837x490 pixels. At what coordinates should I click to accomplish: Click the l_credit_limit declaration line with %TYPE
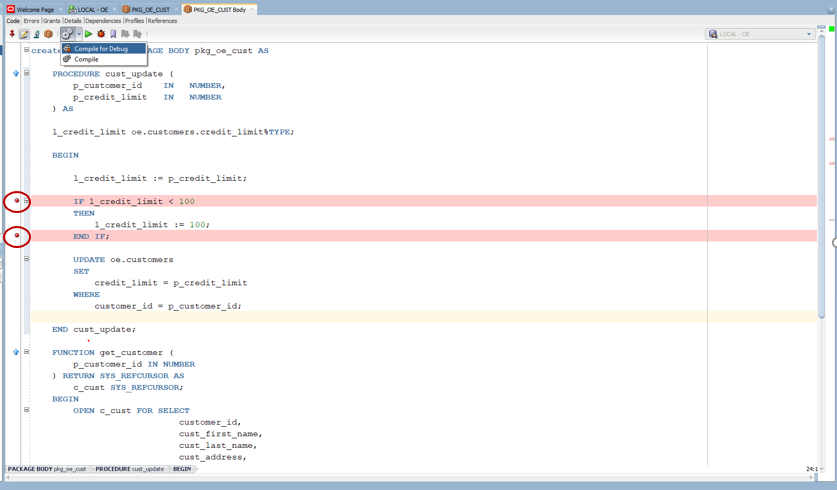click(173, 132)
